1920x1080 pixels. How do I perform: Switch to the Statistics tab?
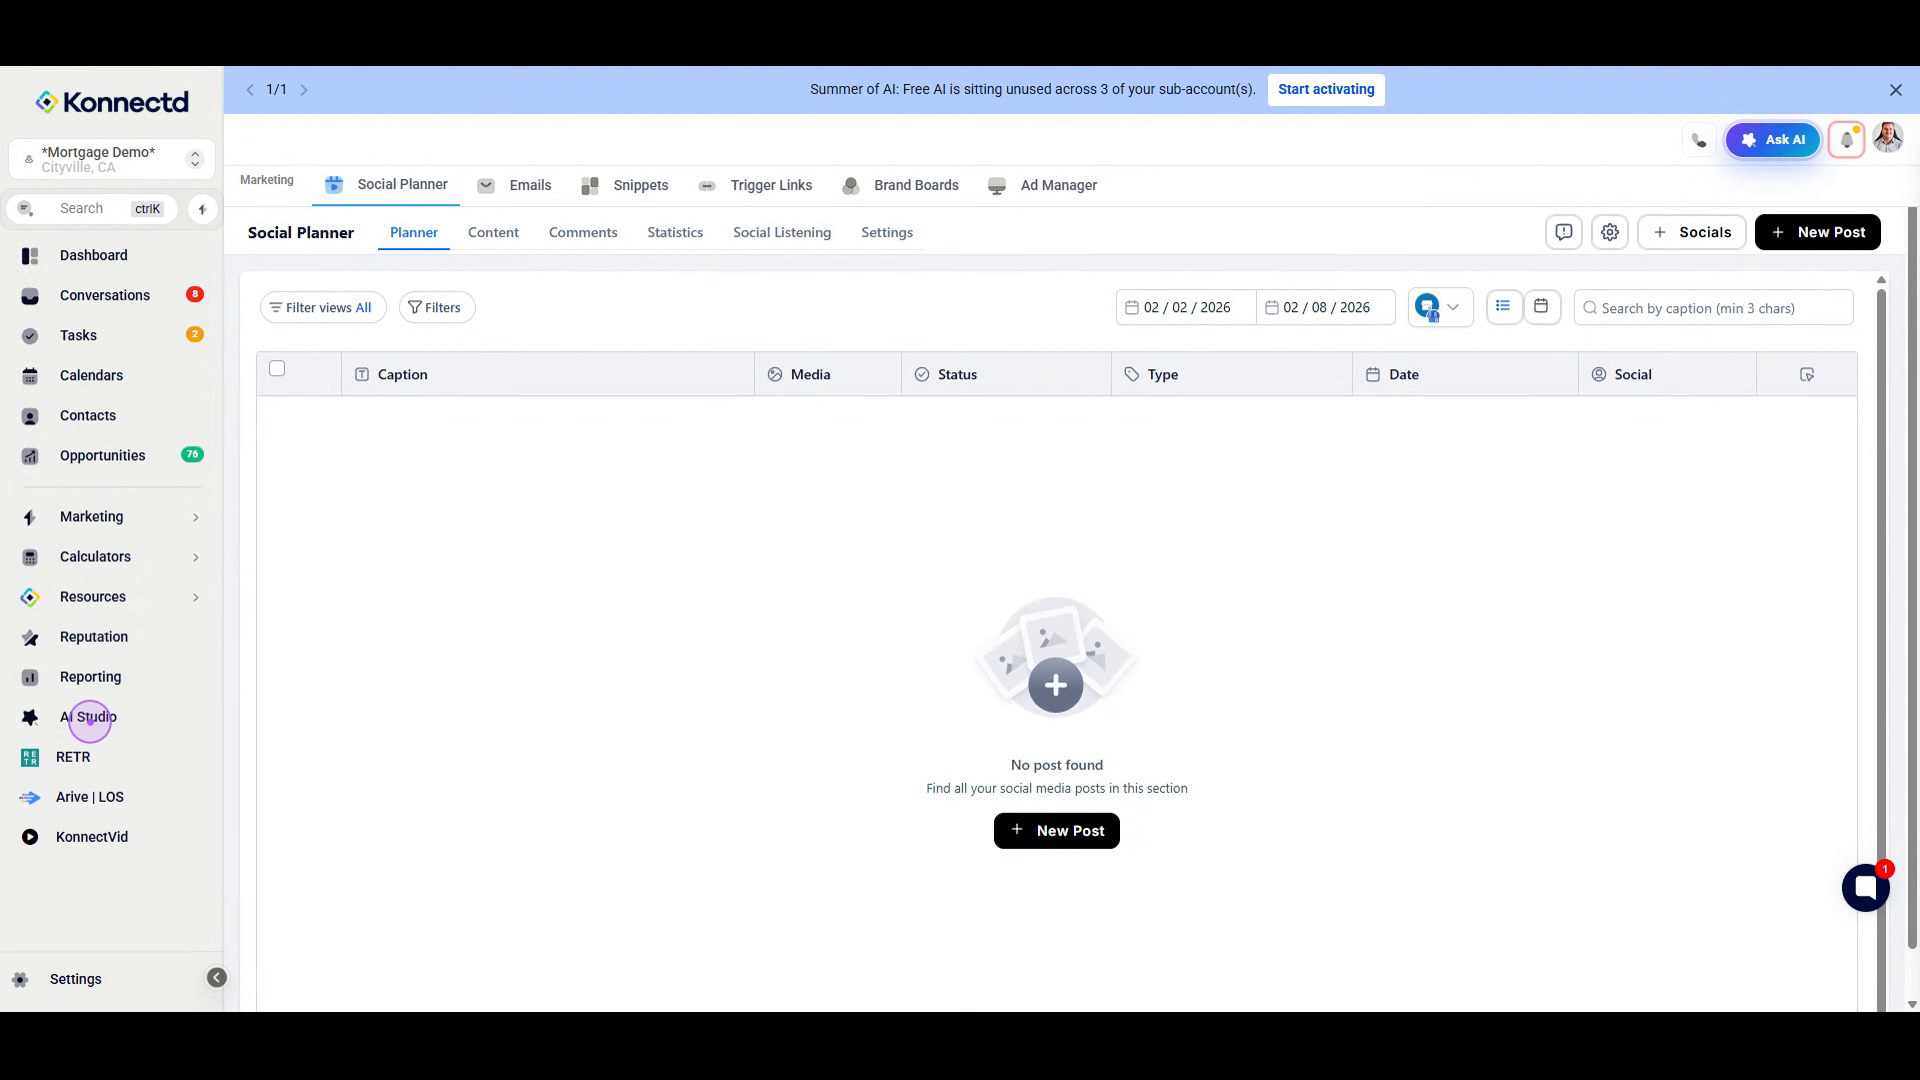pyautogui.click(x=675, y=232)
